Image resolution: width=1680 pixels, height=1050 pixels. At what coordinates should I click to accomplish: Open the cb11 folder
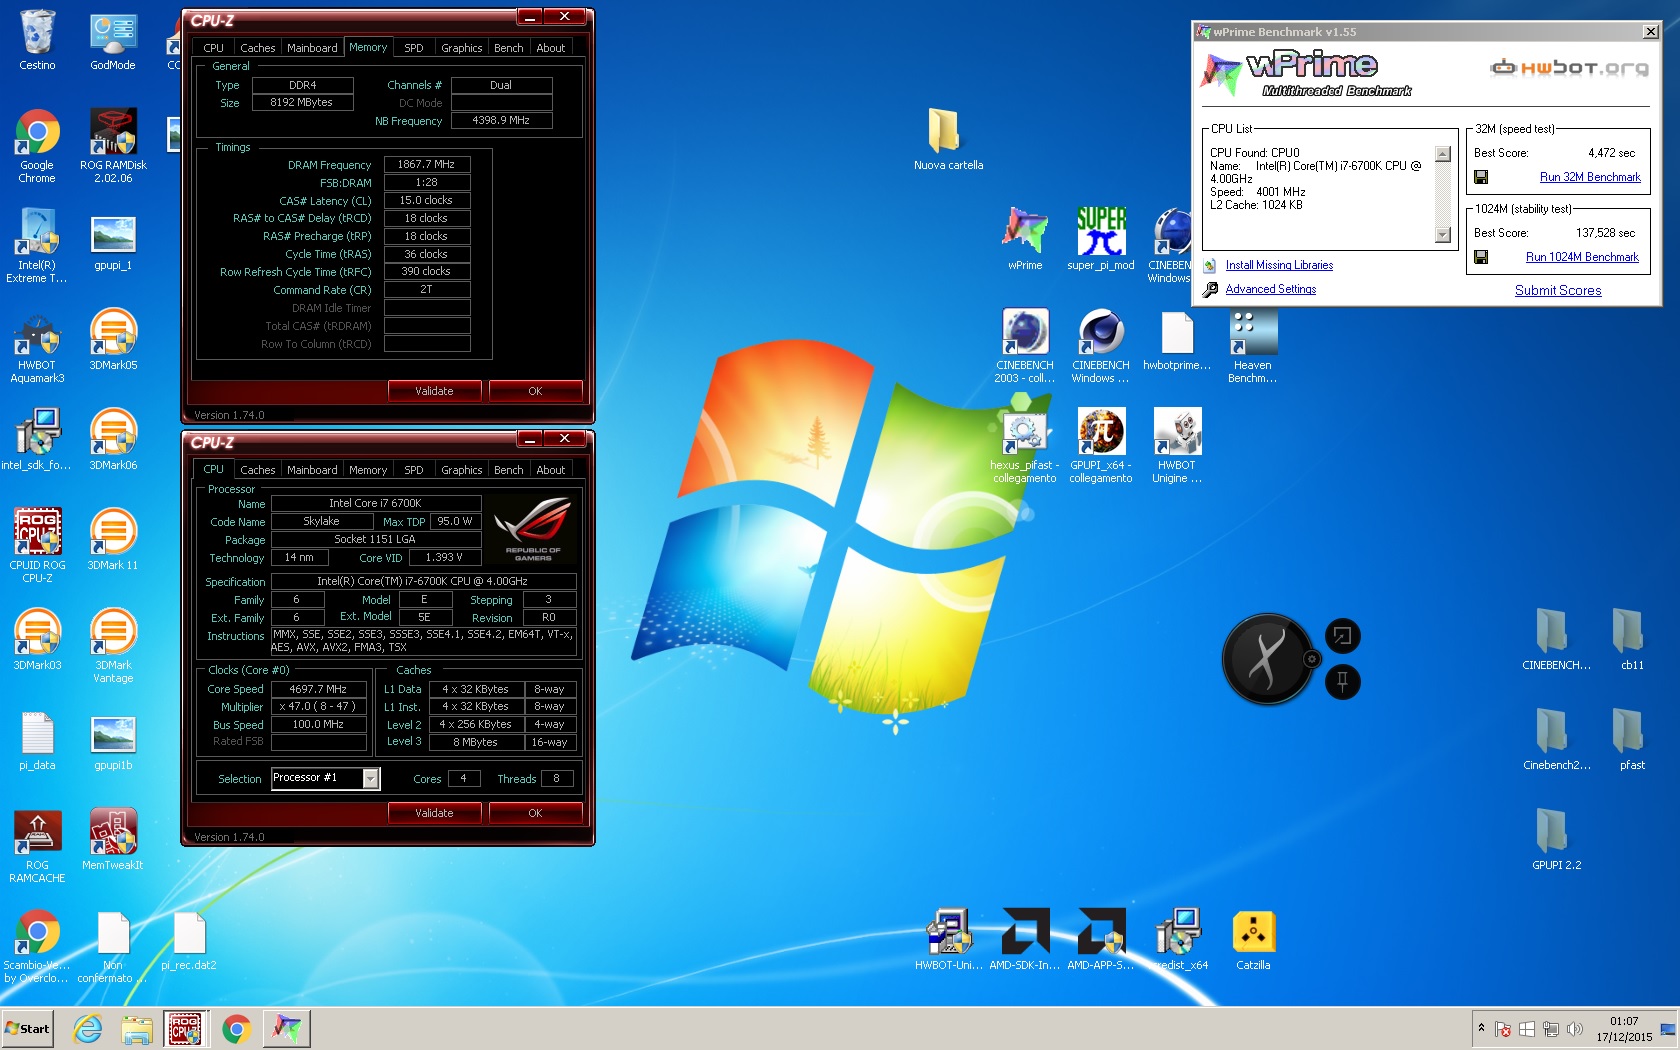pos(1632,640)
